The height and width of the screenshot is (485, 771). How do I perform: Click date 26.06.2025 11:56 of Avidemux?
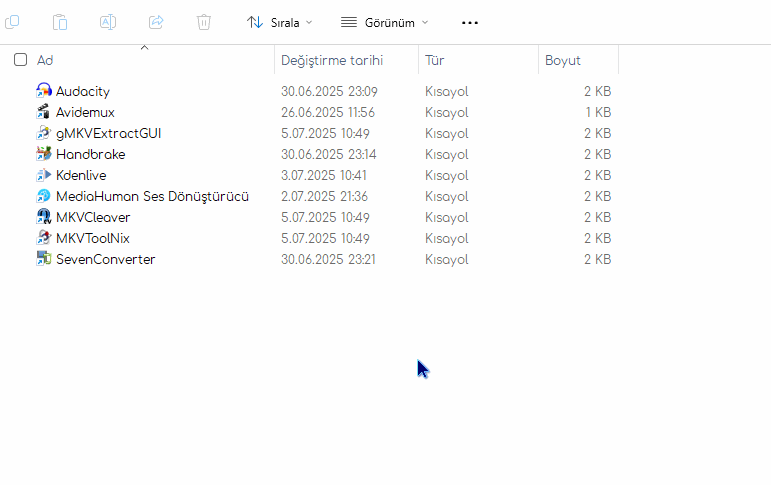coord(327,112)
